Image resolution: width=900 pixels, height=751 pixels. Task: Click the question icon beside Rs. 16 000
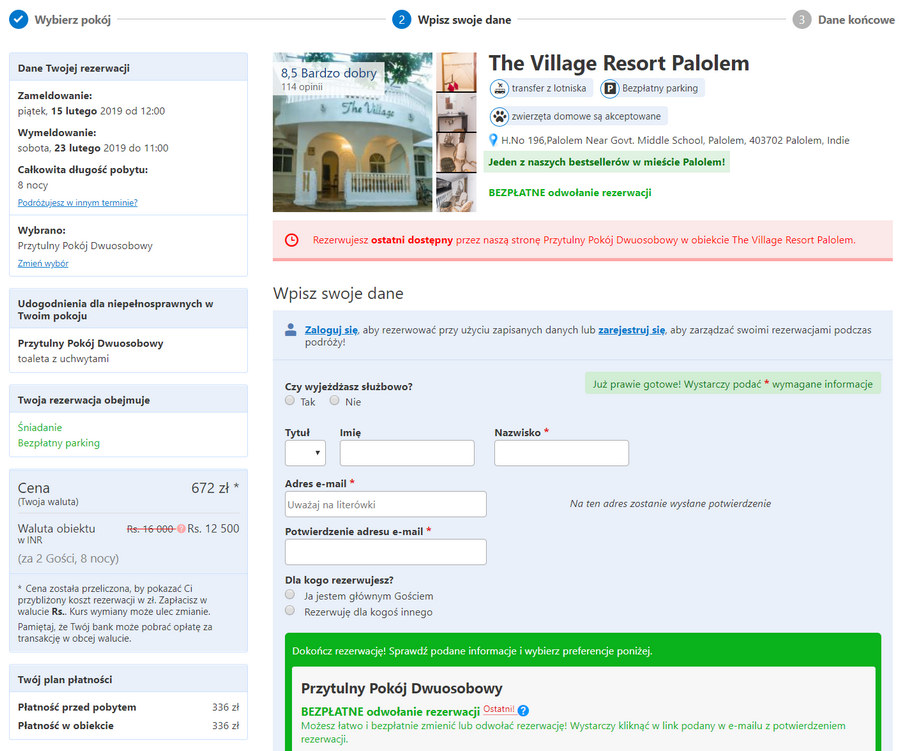[181, 529]
